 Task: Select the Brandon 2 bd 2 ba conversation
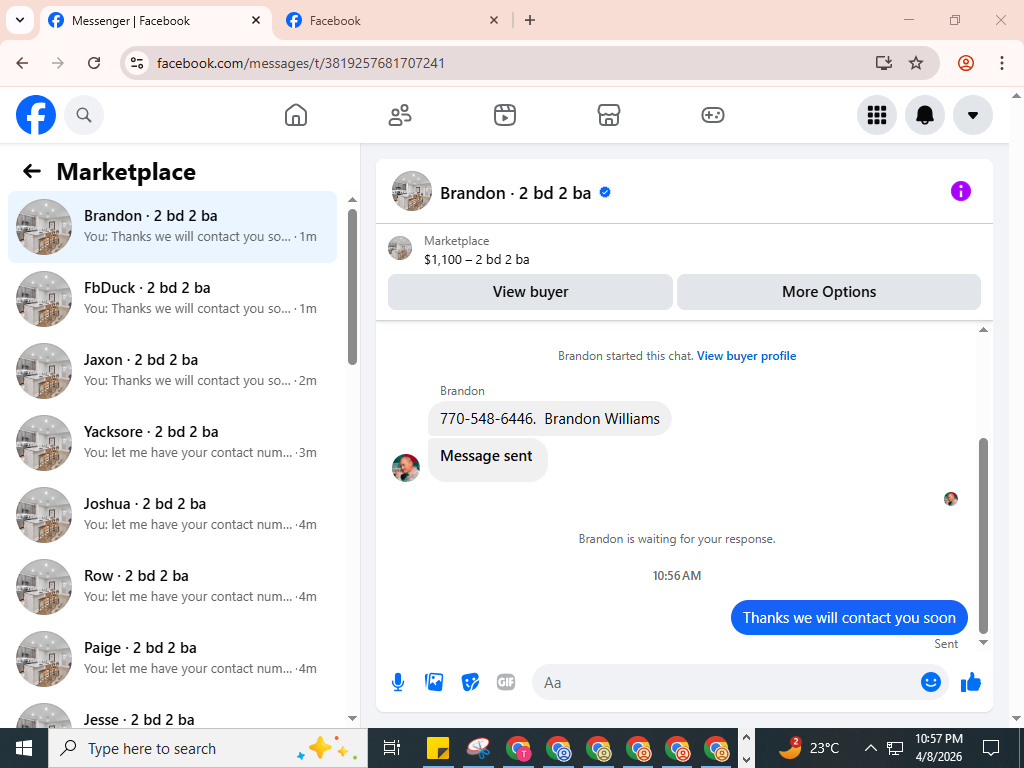click(172, 227)
